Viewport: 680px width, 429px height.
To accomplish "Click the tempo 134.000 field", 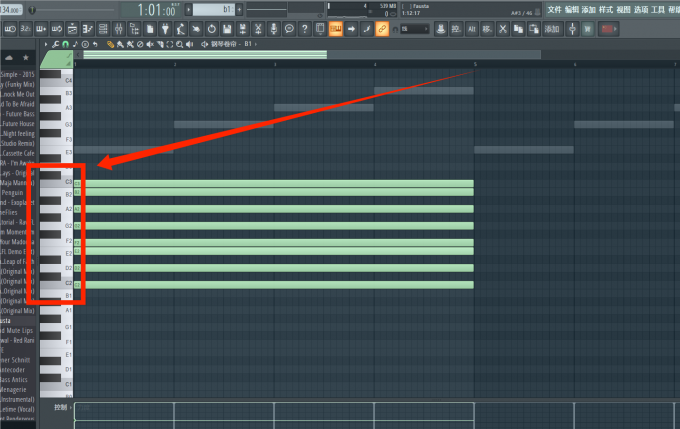I will coord(10,10).
